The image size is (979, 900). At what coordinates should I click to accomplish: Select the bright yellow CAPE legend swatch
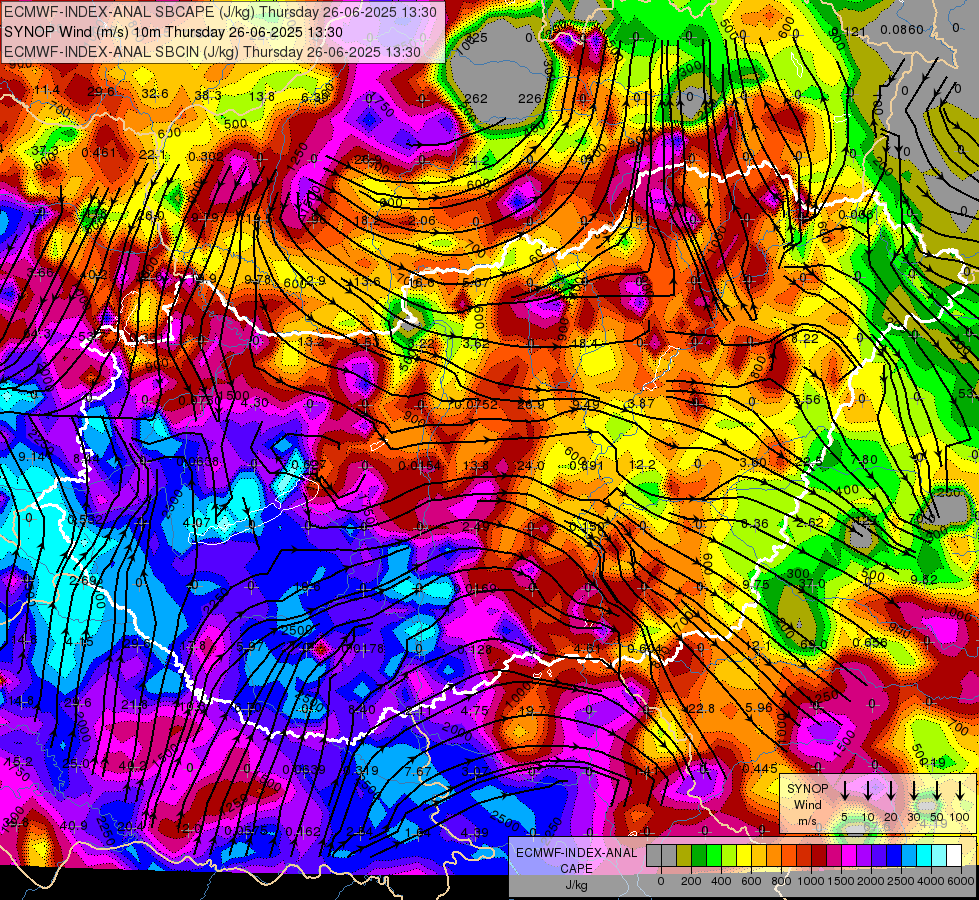[x=744, y=856]
